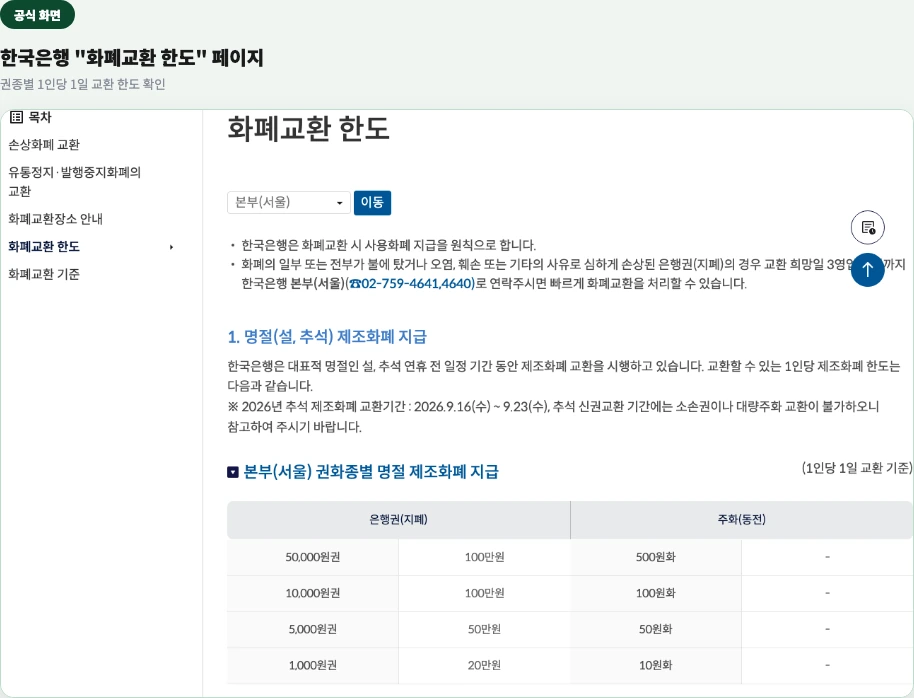This screenshot has height=698, width=914.
Task: Click the 100만원 limit in 10,000원권 row
Action: tap(484, 593)
